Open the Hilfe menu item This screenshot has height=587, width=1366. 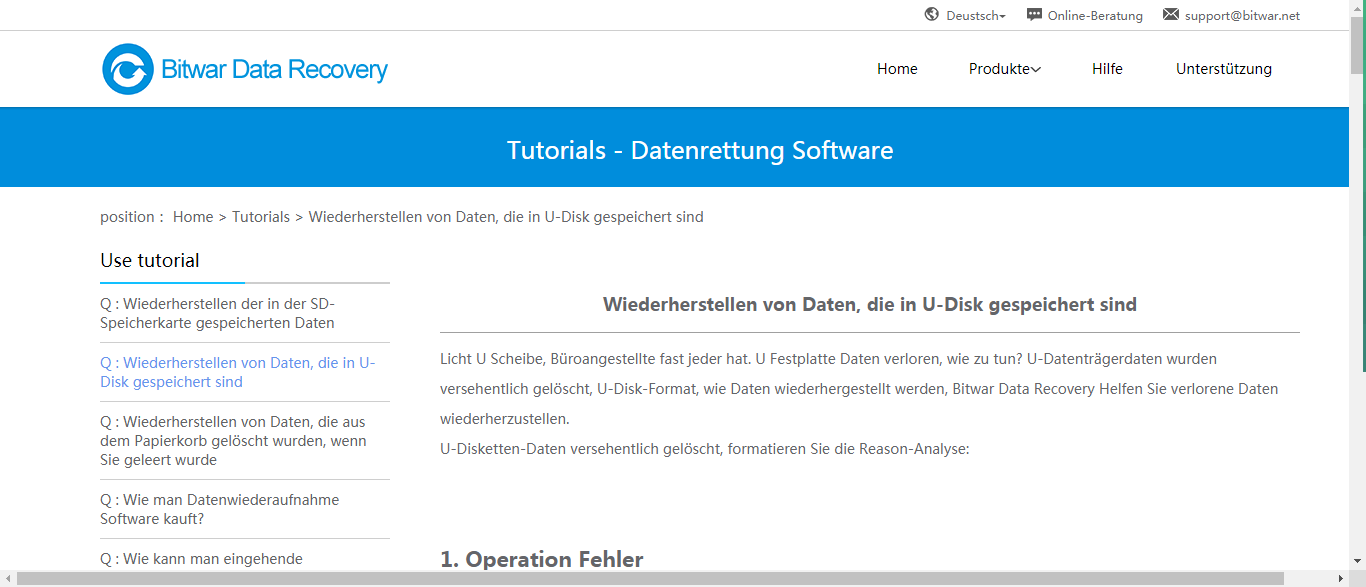click(x=1107, y=69)
